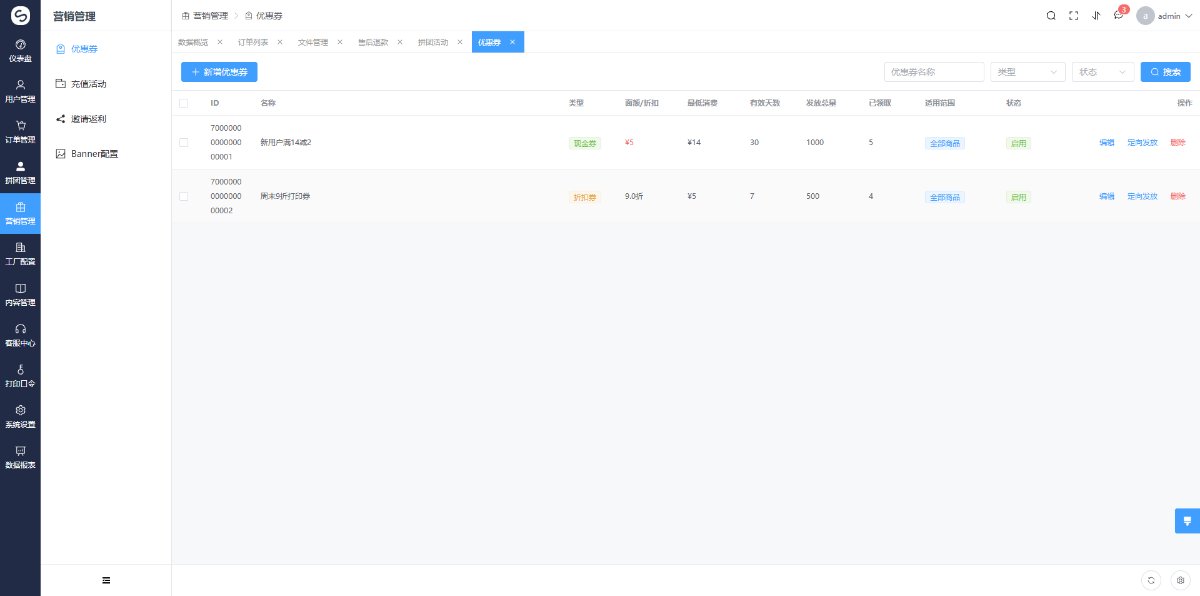Go to 用户管理 in the left rail

20,92
